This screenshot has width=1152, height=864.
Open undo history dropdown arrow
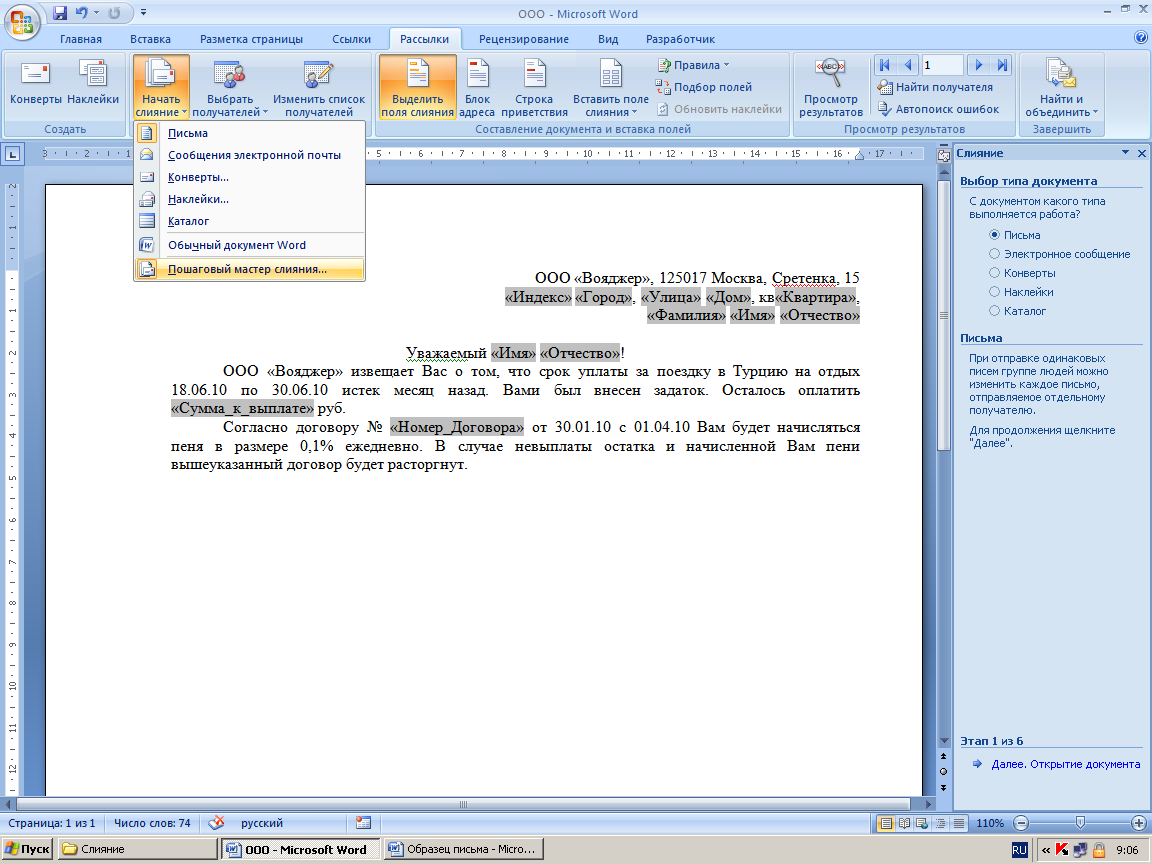(x=96, y=12)
